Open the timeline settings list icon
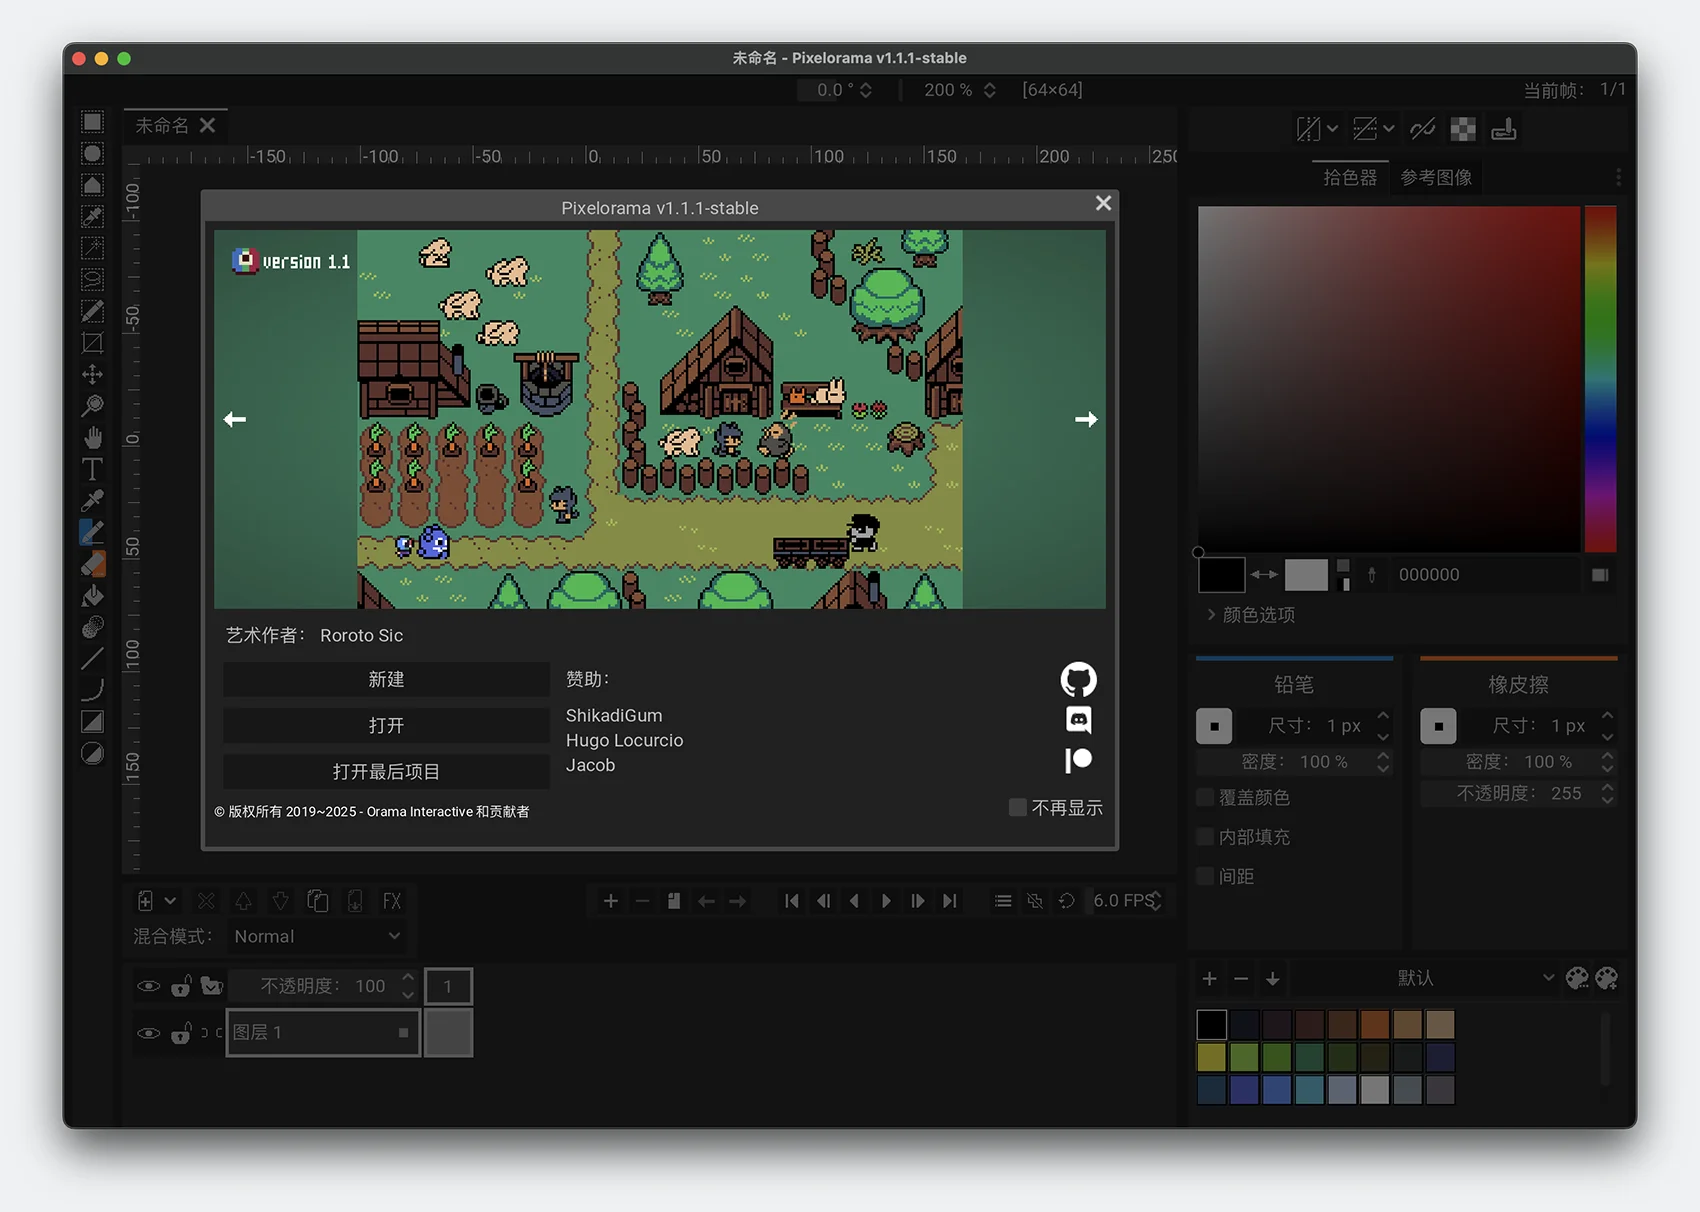 1003,901
